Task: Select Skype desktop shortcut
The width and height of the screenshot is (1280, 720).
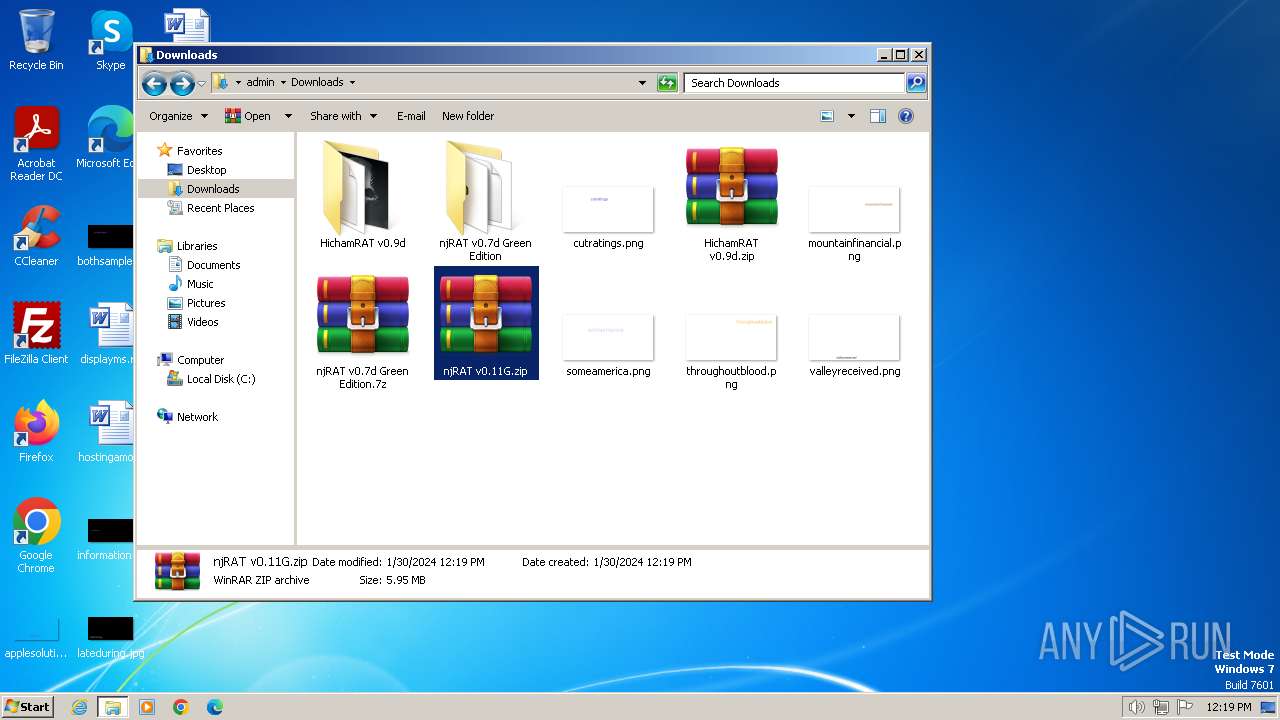Action: tap(110, 40)
